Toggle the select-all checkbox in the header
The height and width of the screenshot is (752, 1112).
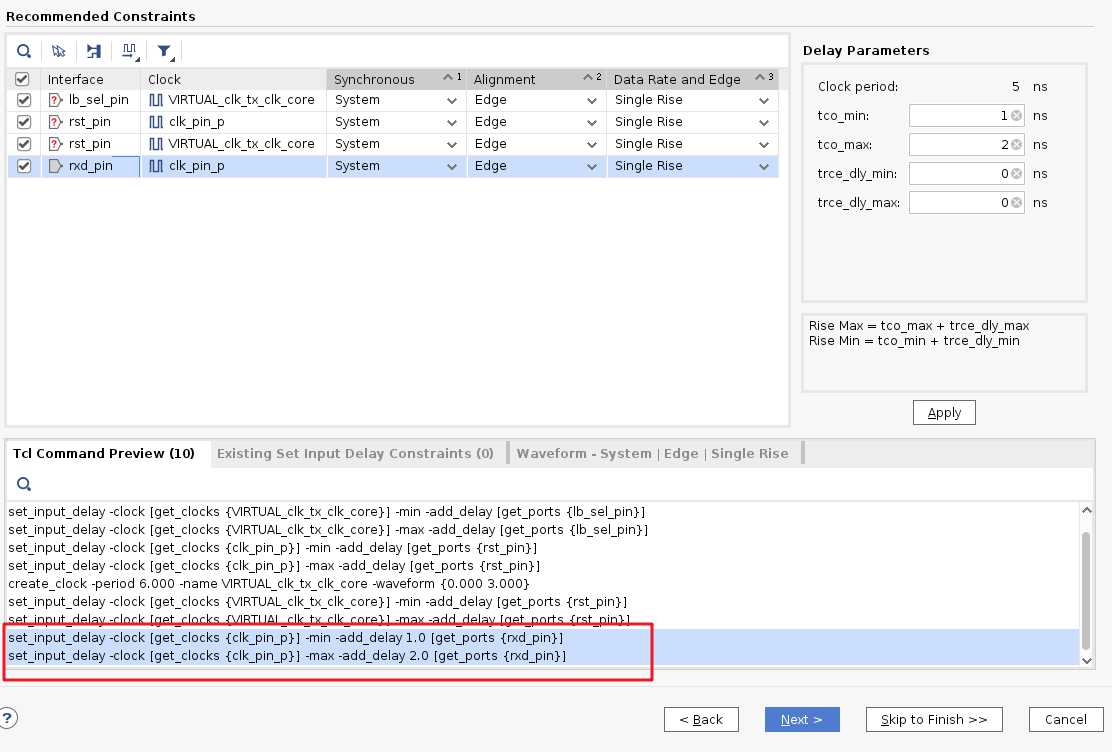coord(22,78)
